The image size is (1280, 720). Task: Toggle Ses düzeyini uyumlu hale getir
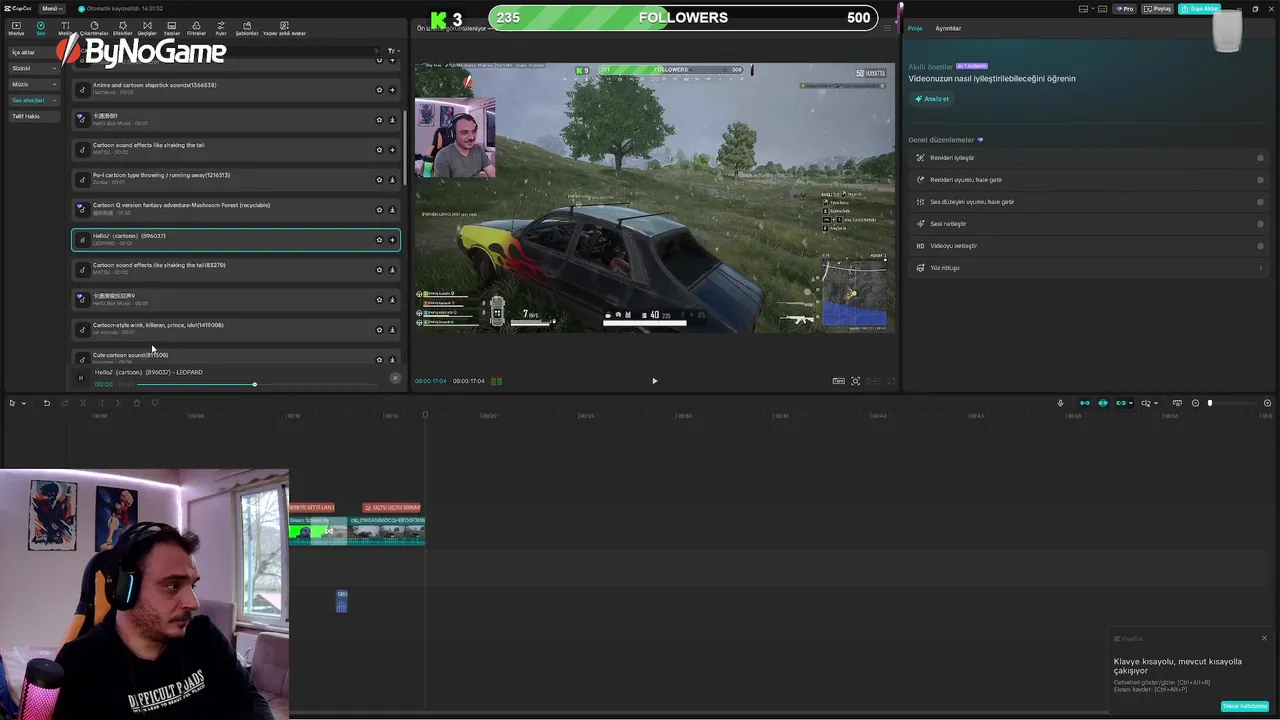(x=1260, y=202)
